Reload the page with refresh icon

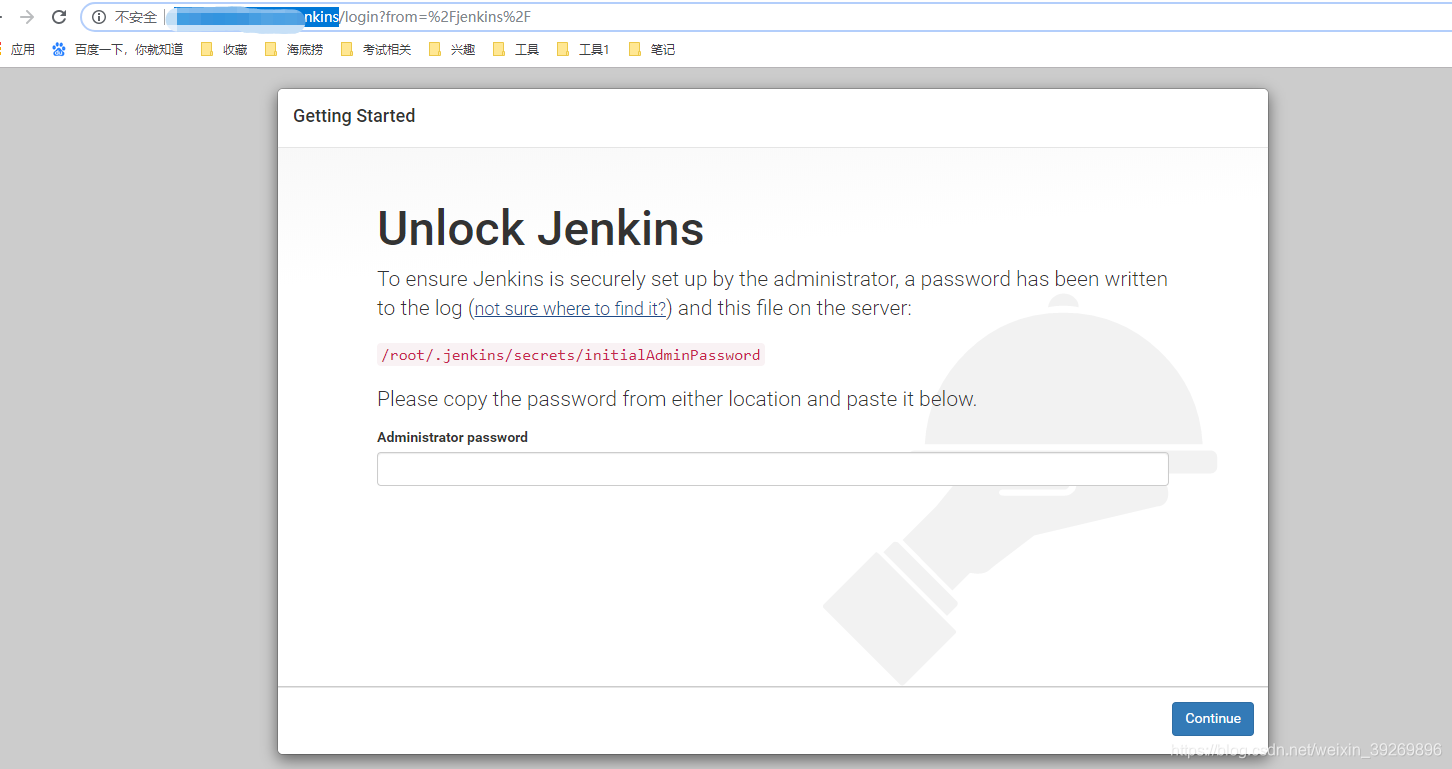click(x=59, y=17)
